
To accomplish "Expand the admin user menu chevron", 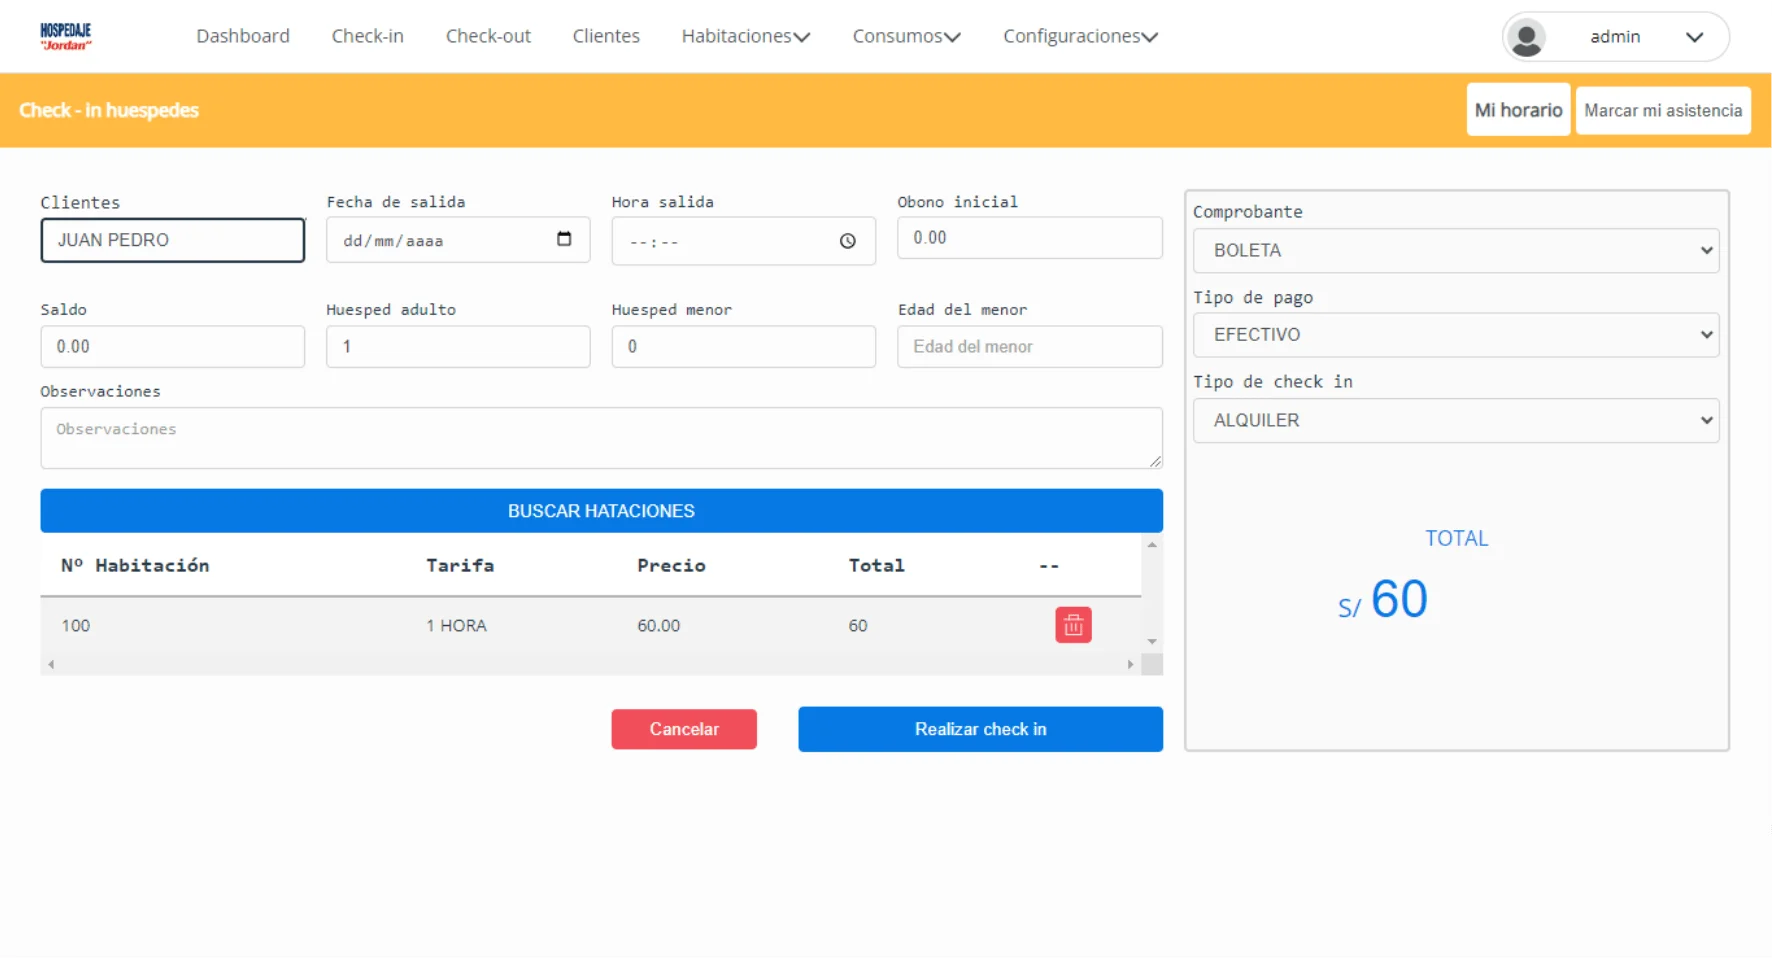I will (1694, 37).
